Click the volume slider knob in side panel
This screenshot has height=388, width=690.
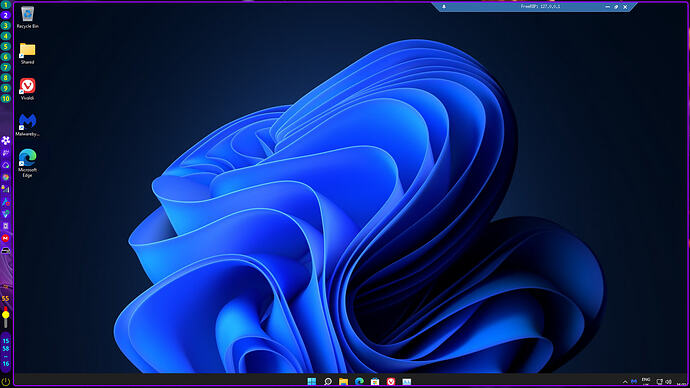(6, 315)
